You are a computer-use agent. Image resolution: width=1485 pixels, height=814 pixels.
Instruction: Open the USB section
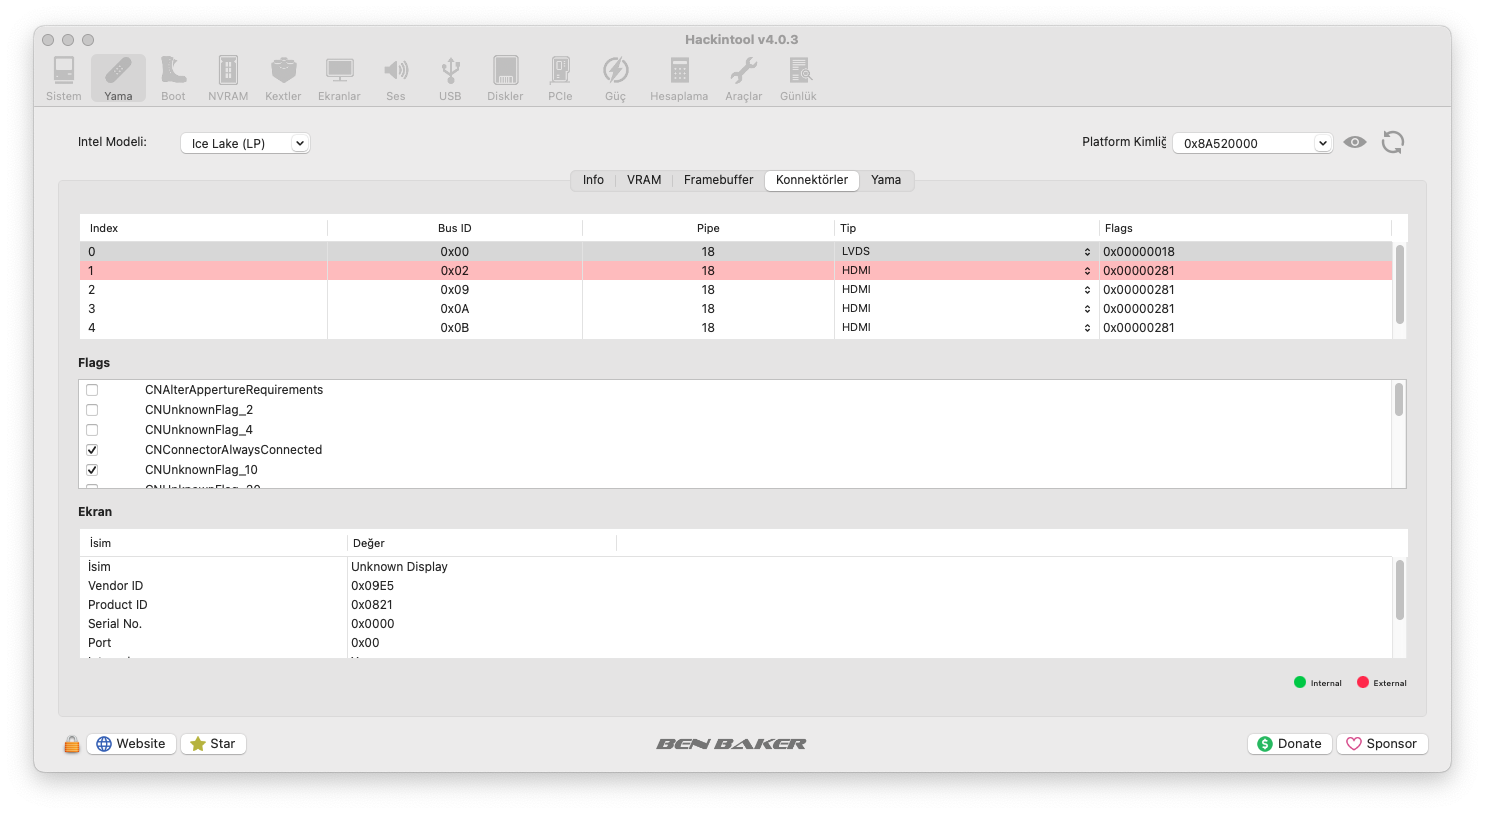[x=450, y=78]
